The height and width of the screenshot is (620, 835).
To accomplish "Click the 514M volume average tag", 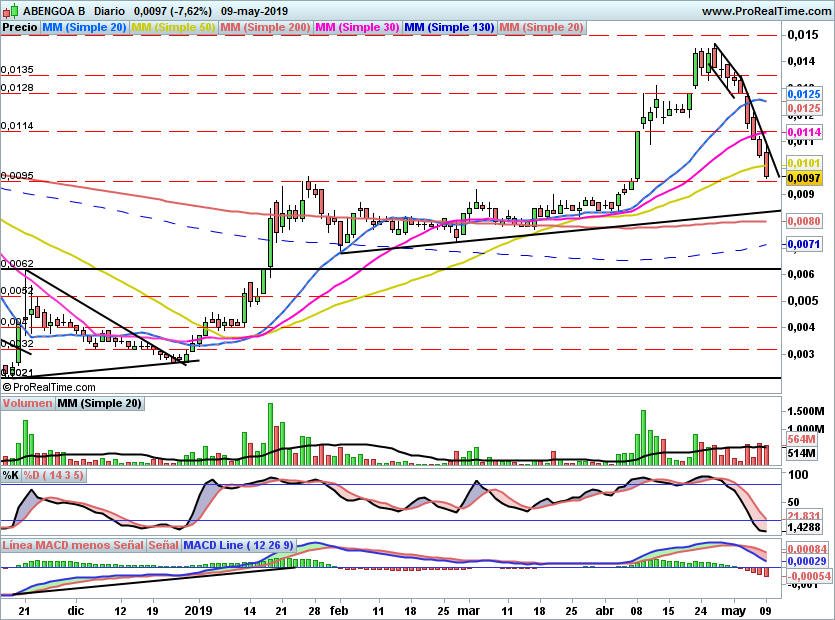I will [x=802, y=453].
